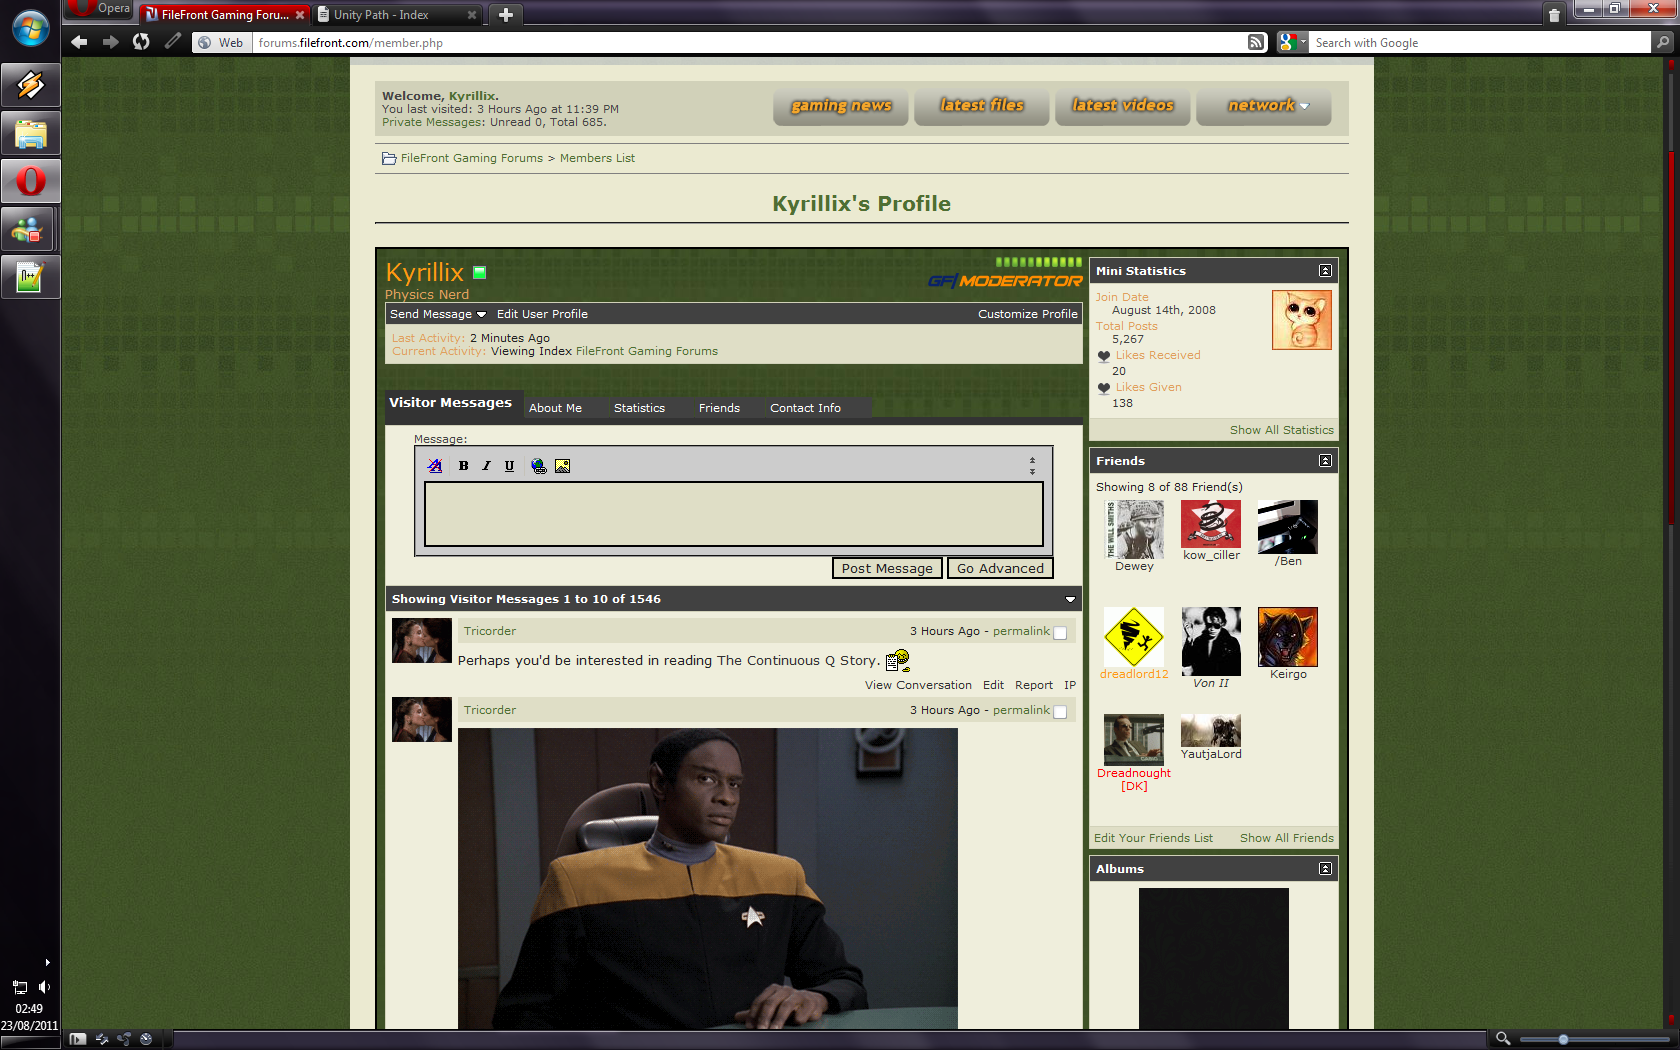Expand the network dropdown menu
The height and width of the screenshot is (1050, 1680).
[x=1264, y=106]
